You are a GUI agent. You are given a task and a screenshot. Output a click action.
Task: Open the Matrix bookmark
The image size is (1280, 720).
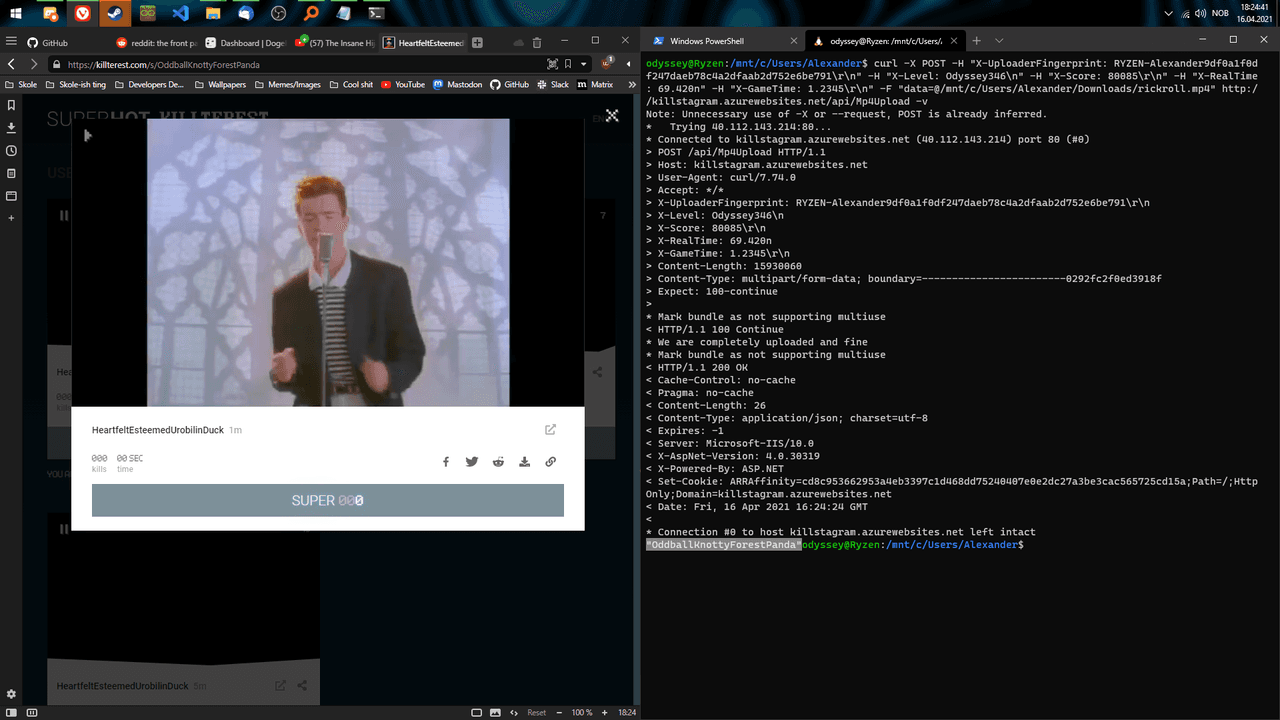(595, 85)
